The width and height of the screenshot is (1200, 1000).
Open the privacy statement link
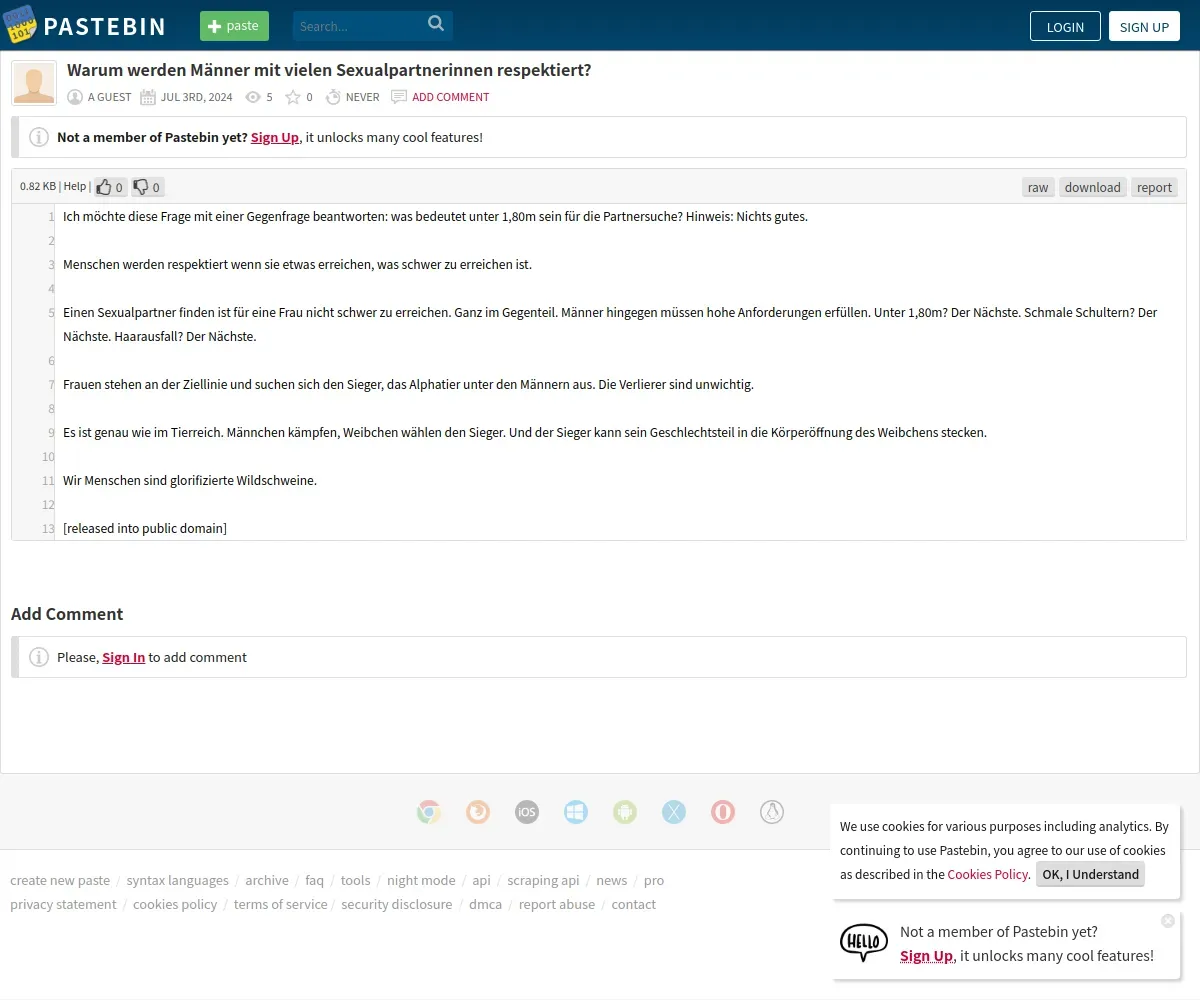pos(63,904)
